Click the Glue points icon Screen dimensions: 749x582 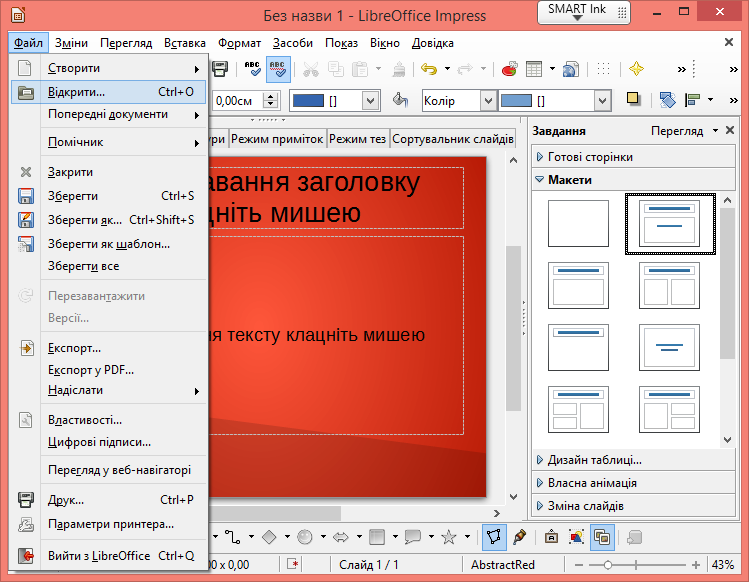coord(520,537)
